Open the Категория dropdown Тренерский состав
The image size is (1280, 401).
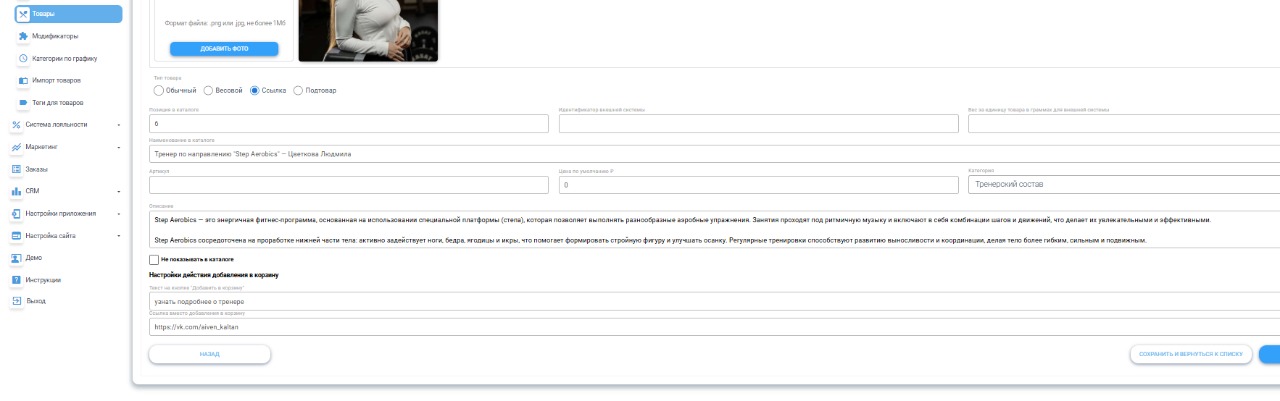[x=1122, y=184]
